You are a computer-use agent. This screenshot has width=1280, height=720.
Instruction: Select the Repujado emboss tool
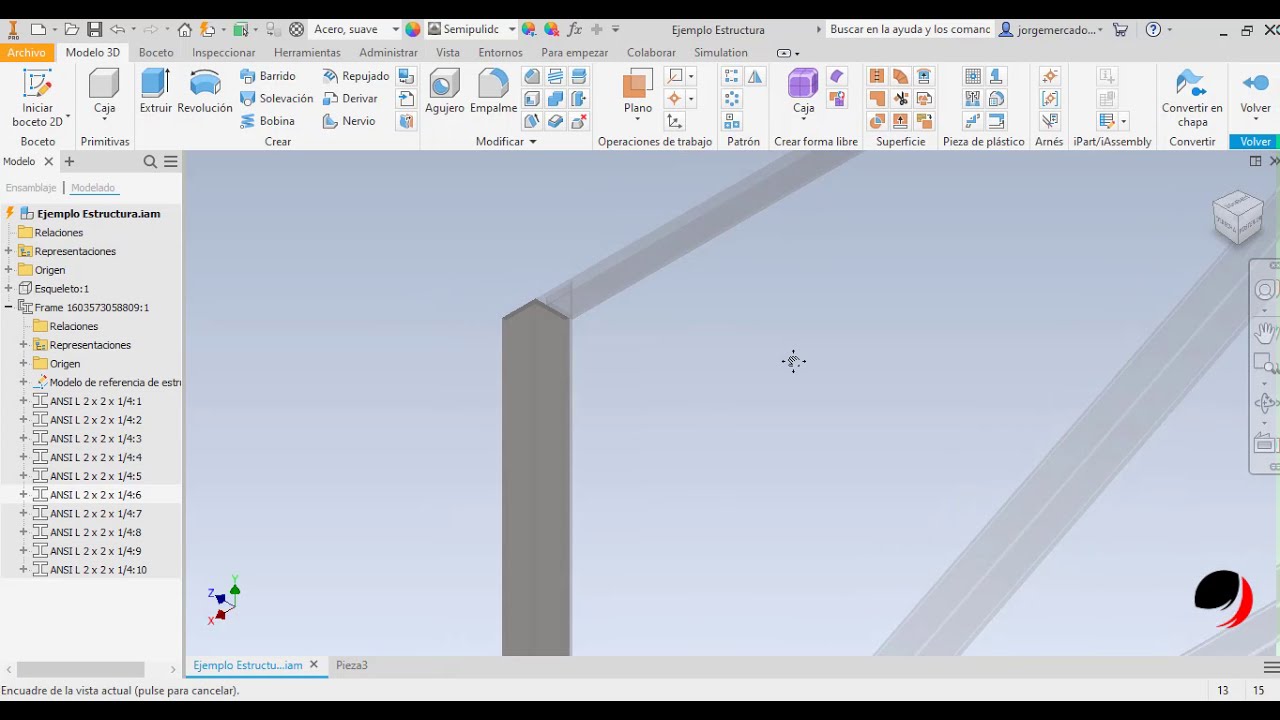click(356, 76)
